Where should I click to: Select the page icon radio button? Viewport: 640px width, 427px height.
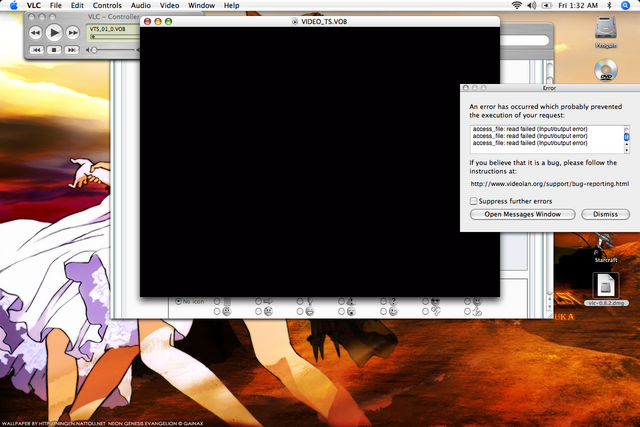point(217,301)
